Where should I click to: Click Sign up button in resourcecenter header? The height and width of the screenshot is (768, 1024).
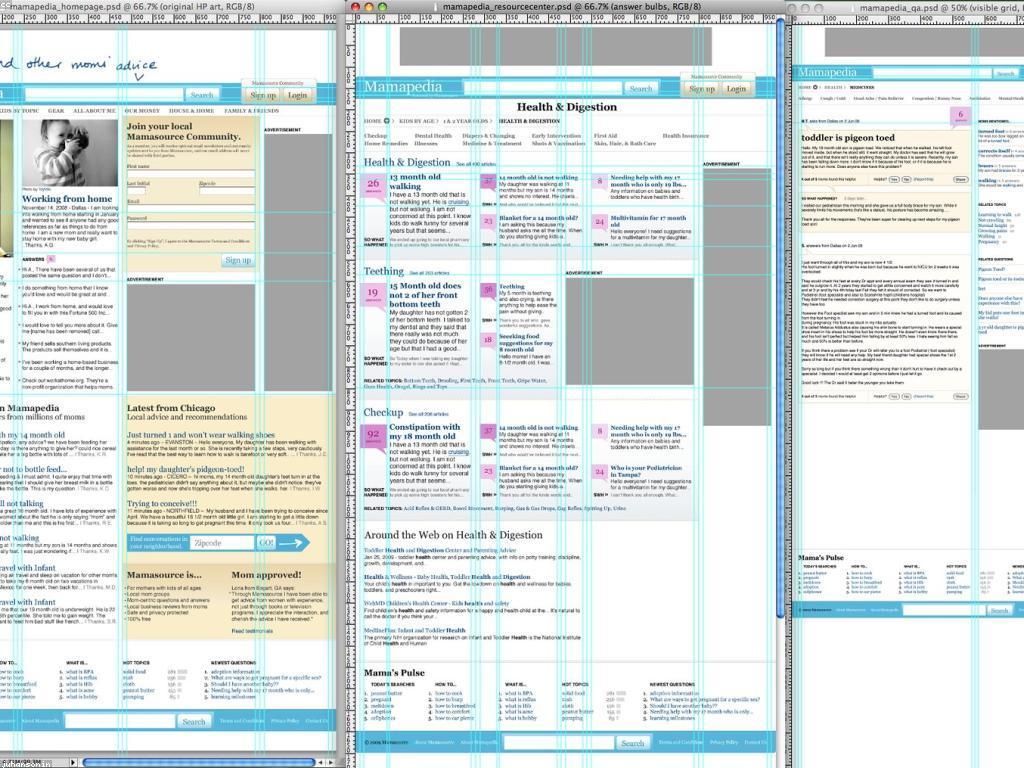pos(702,88)
